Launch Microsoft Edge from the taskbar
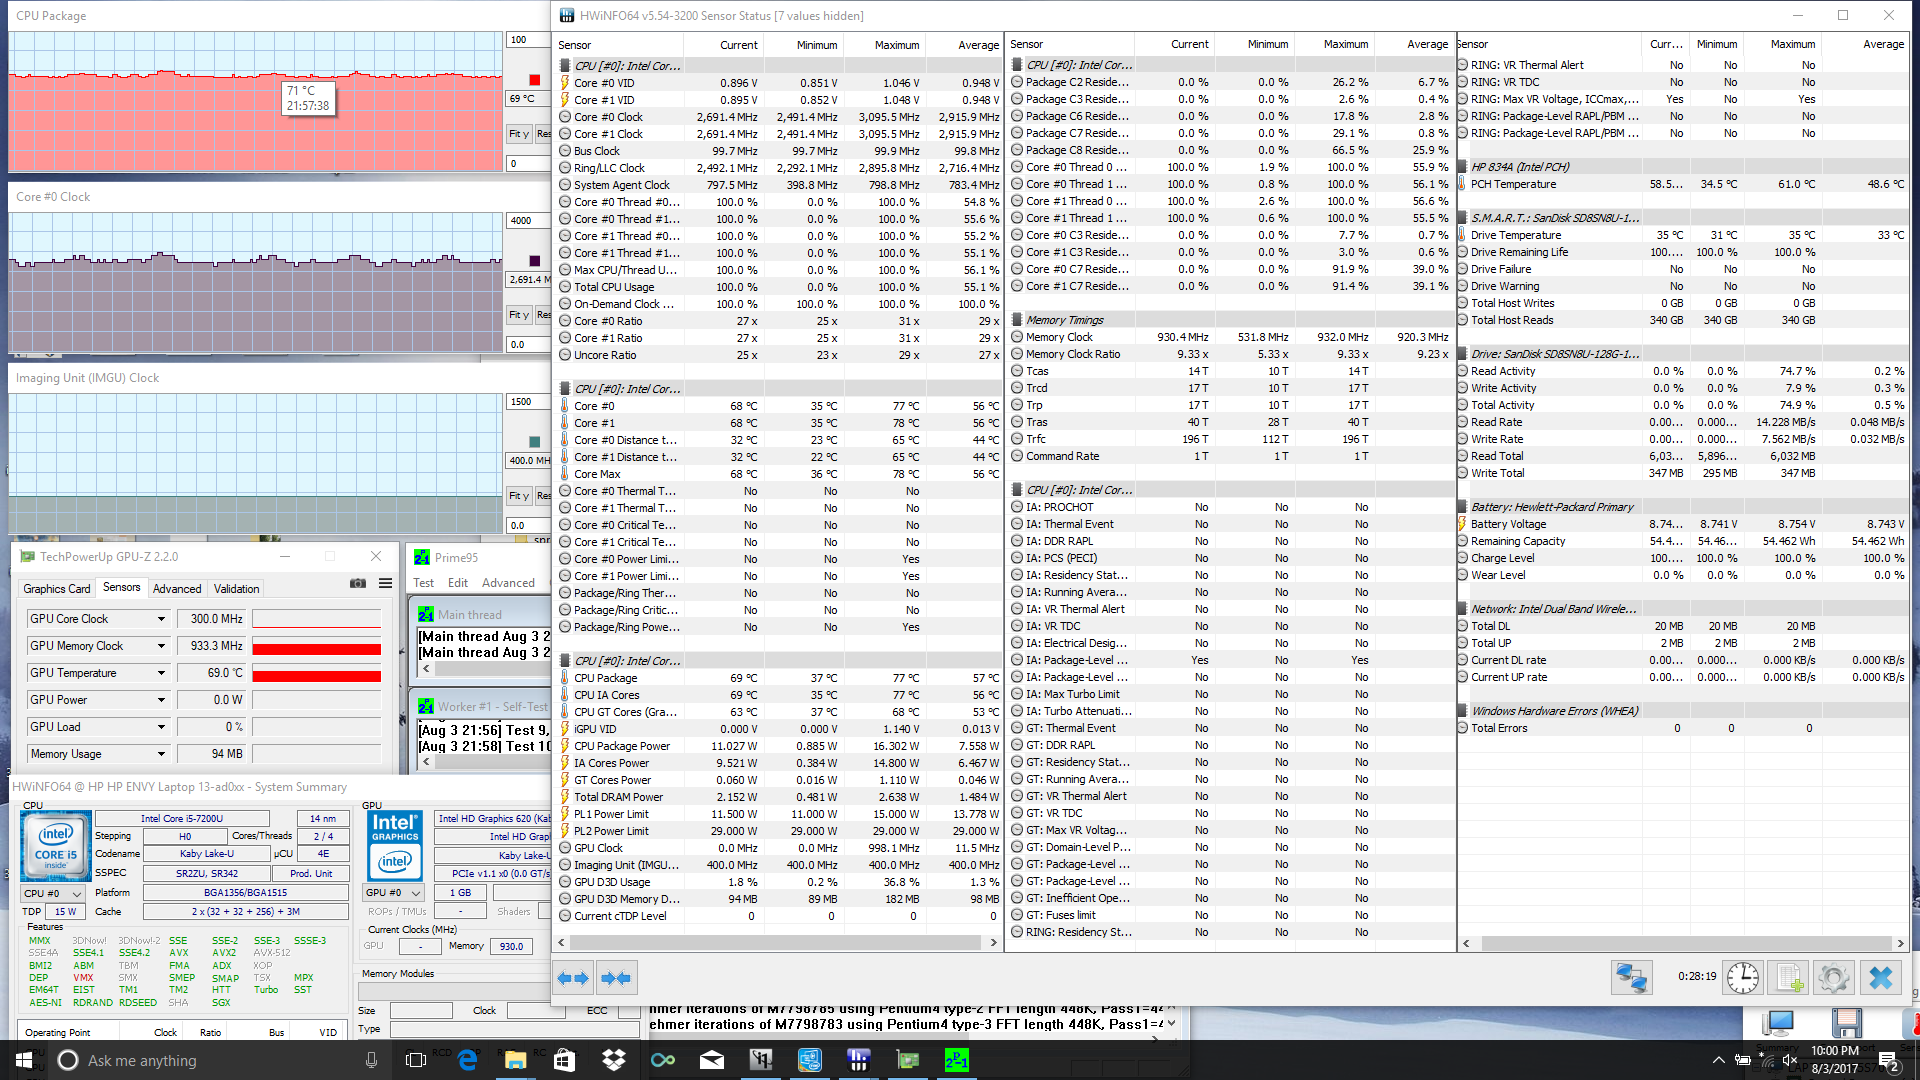The height and width of the screenshot is (1080, 1920). click(467, 1060)
